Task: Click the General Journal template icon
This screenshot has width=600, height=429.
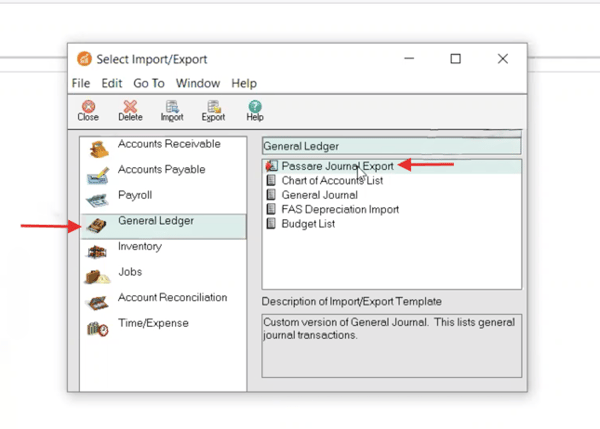Action: coord(271,195)
